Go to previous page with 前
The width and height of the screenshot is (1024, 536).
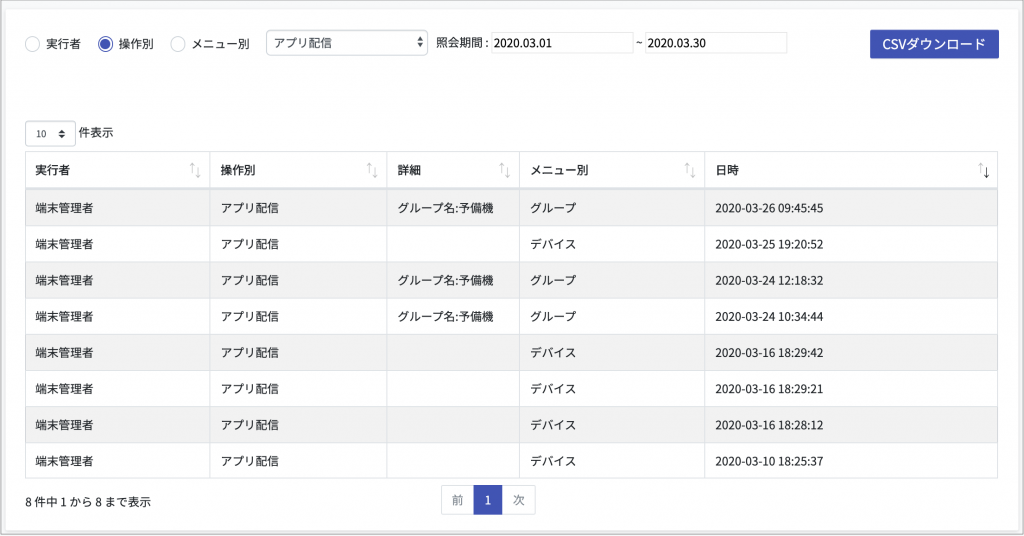457,500
